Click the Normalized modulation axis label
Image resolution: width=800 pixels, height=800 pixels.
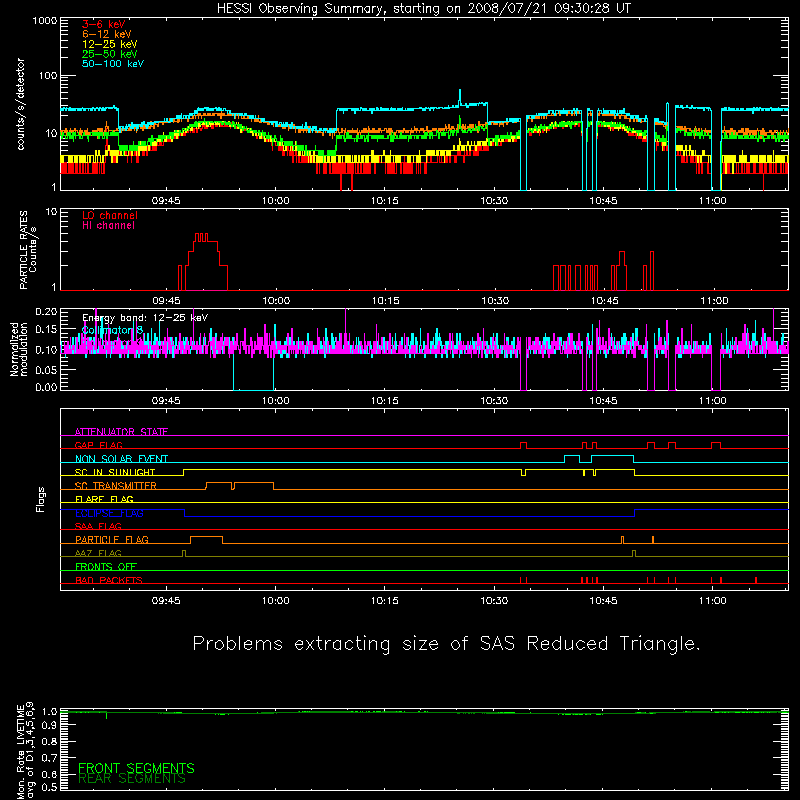tap(19, 349)
